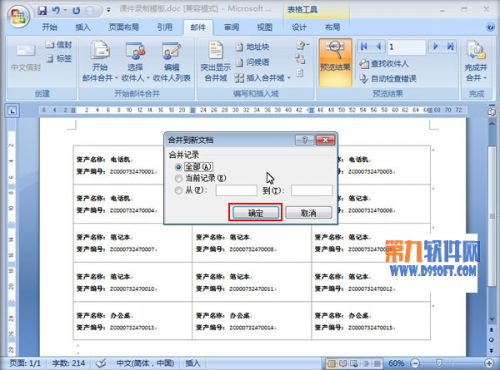500x370 pixels.
Task: Open the 插入 ribbon tab
Action: click(82, 27)
